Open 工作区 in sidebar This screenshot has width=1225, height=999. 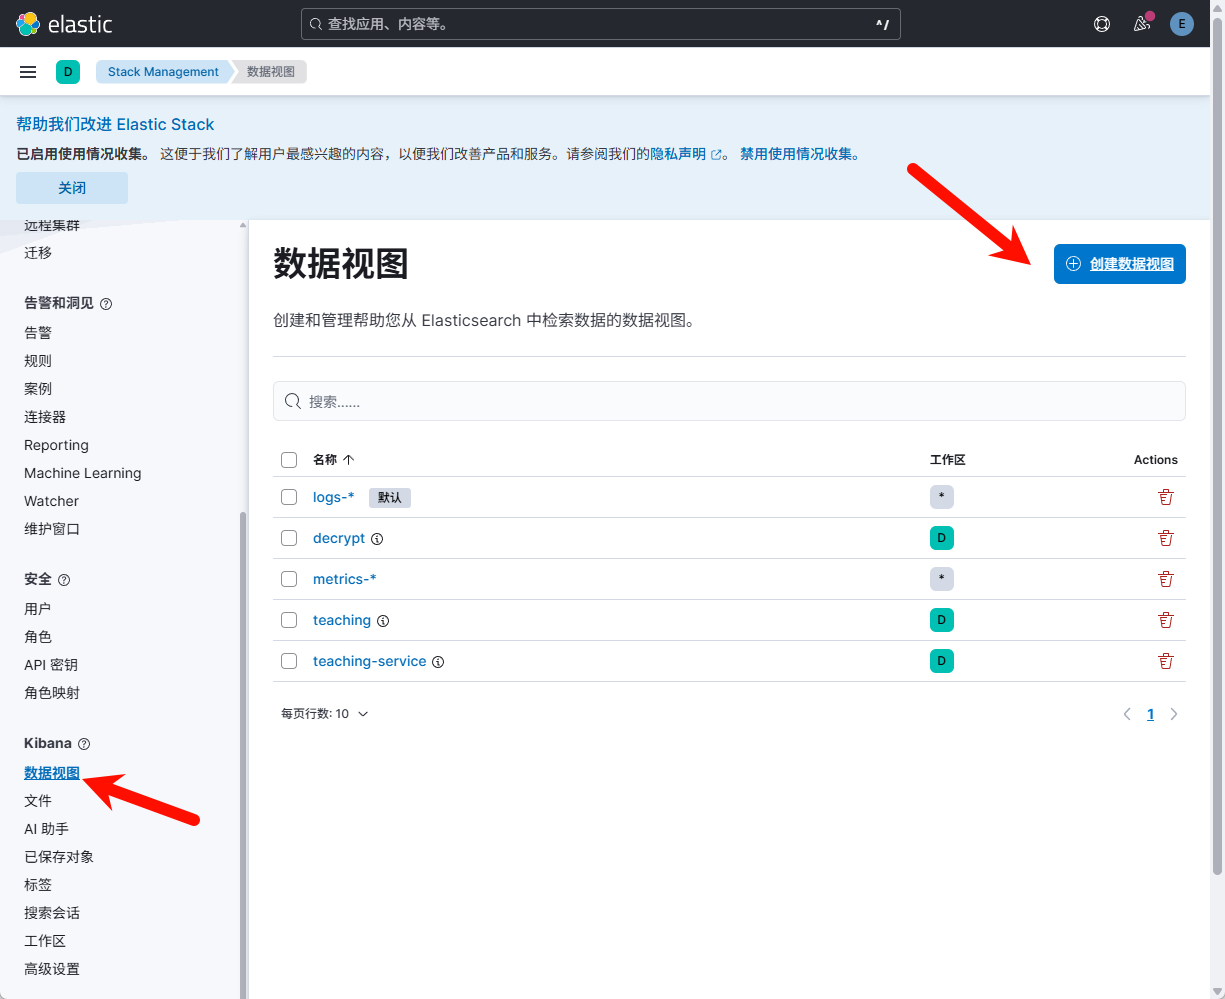coord(45,941)
